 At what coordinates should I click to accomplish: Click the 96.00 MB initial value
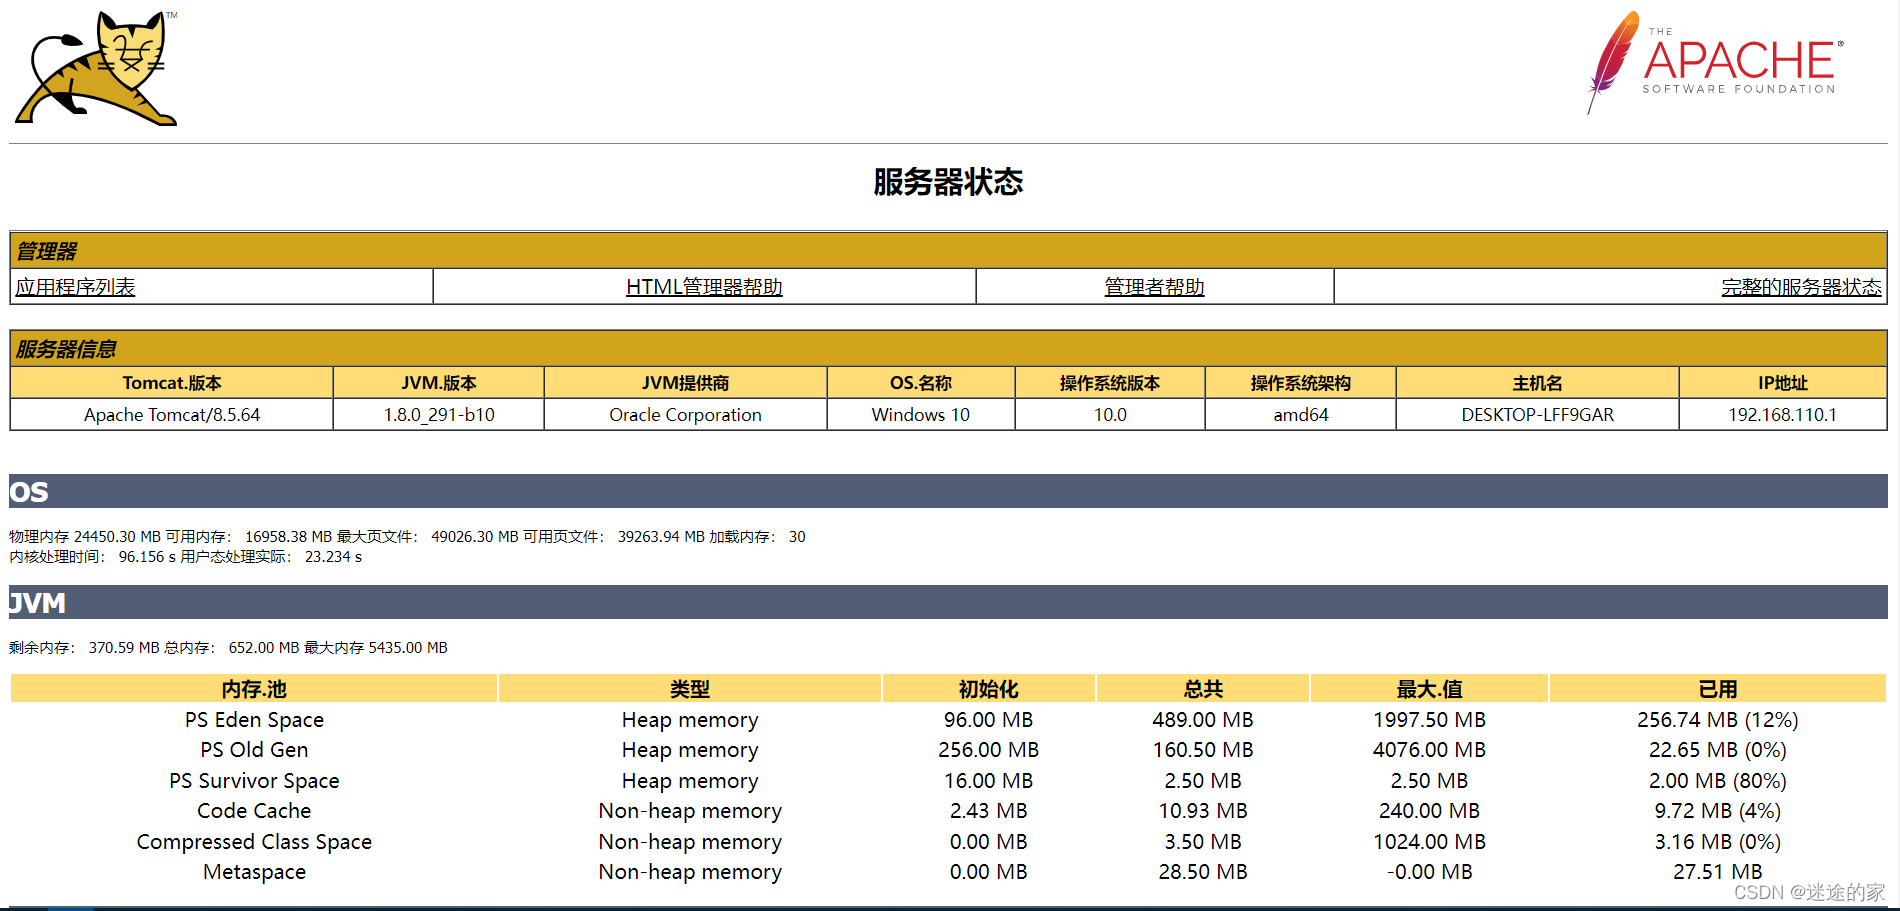989,720
